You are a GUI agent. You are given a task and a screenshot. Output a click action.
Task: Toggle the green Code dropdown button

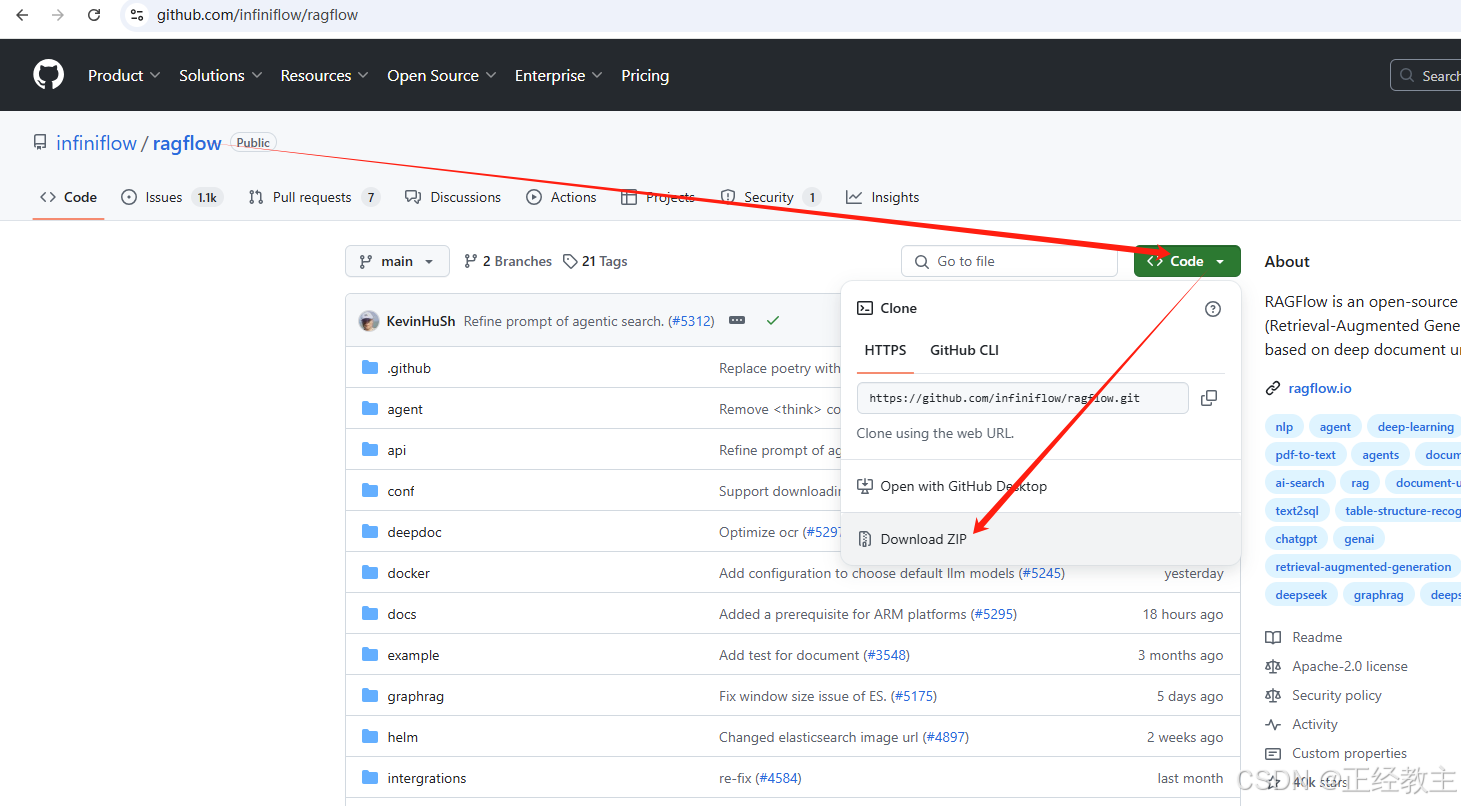click(1187, 261)
